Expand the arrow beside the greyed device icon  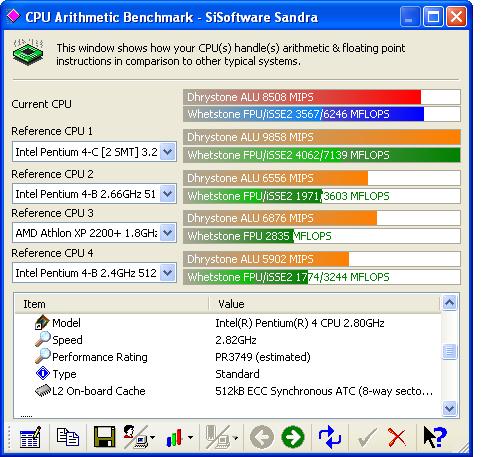(x=235, y=437)
